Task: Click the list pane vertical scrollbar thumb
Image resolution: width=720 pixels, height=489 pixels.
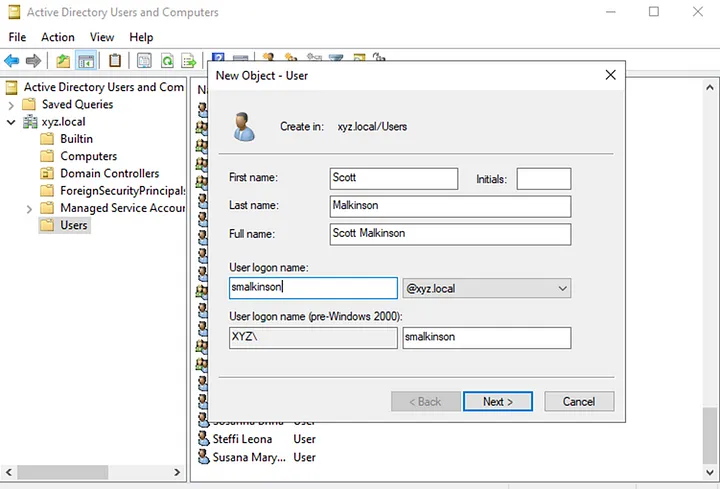Action: click(709, 435)
